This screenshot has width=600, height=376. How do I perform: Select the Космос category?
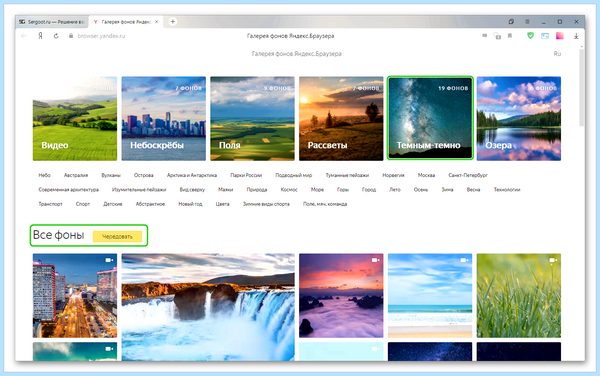pos(289,190)
